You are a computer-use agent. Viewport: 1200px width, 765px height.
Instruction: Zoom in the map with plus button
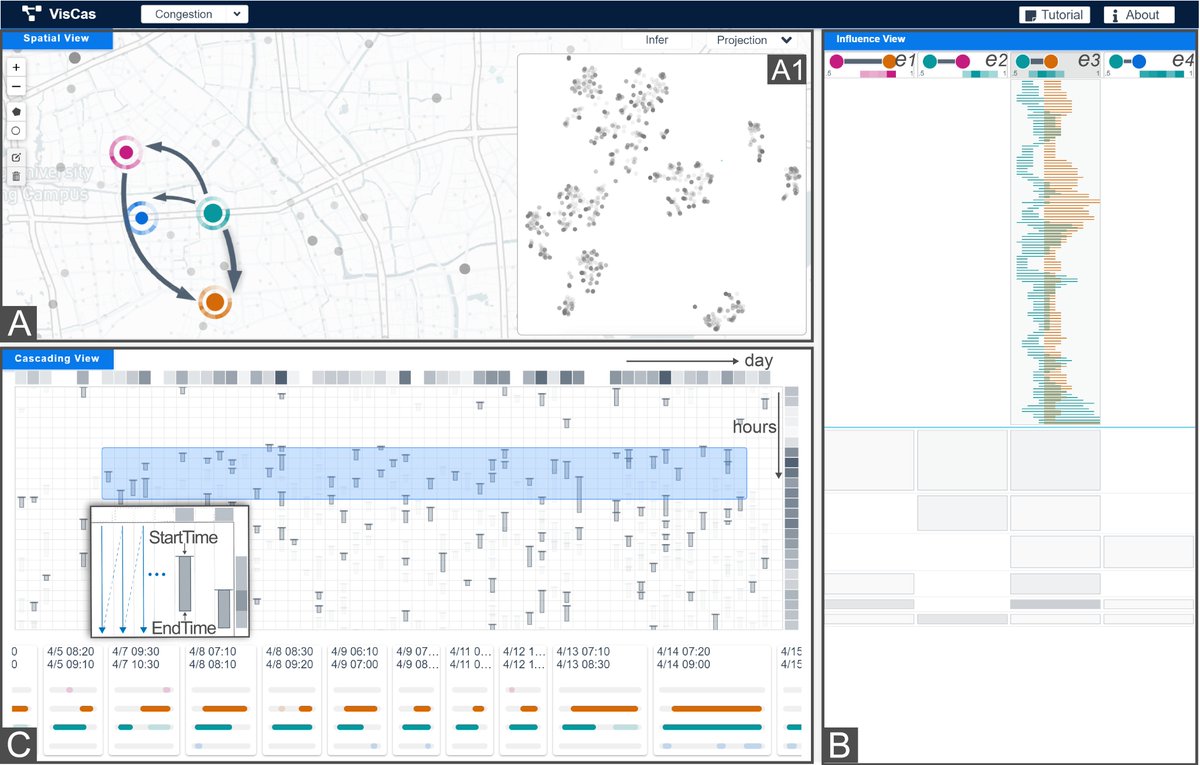point(16,67)
